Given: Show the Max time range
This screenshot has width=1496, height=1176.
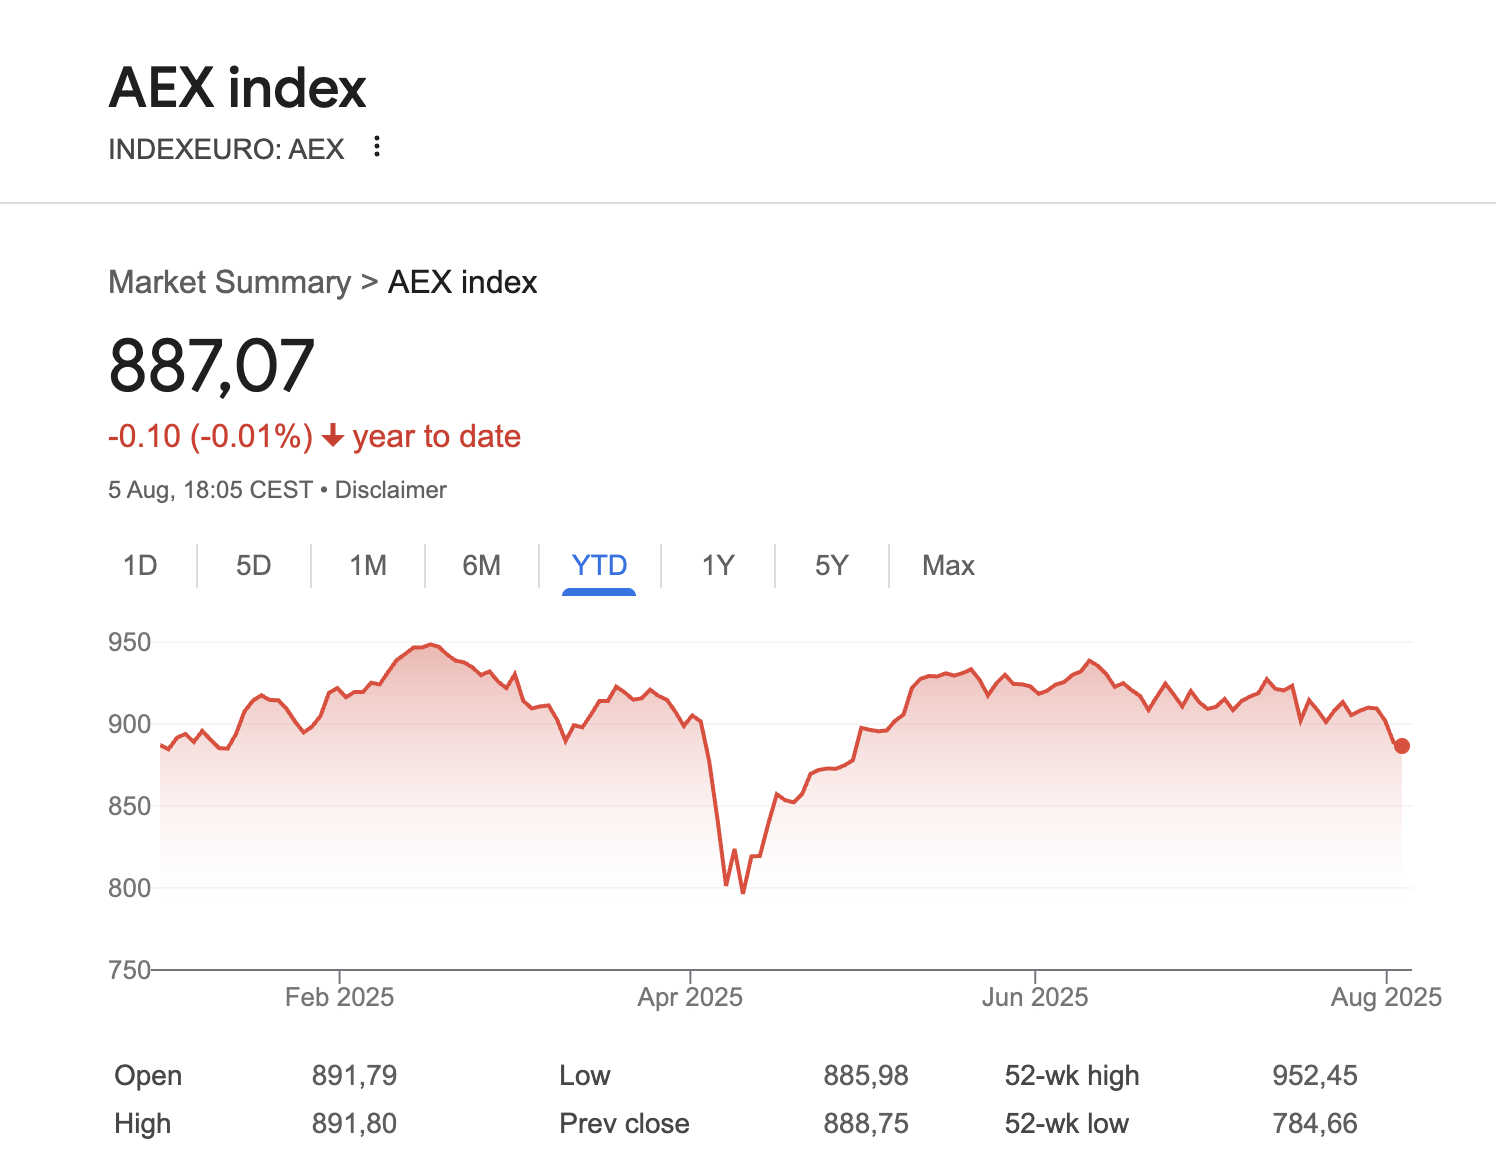Looking at the screenshot, I should point(948,566).
